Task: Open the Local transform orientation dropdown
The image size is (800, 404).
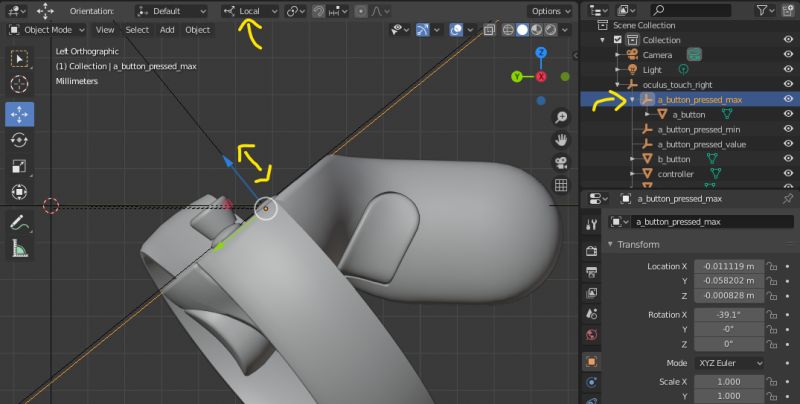Action: (251, 11)
